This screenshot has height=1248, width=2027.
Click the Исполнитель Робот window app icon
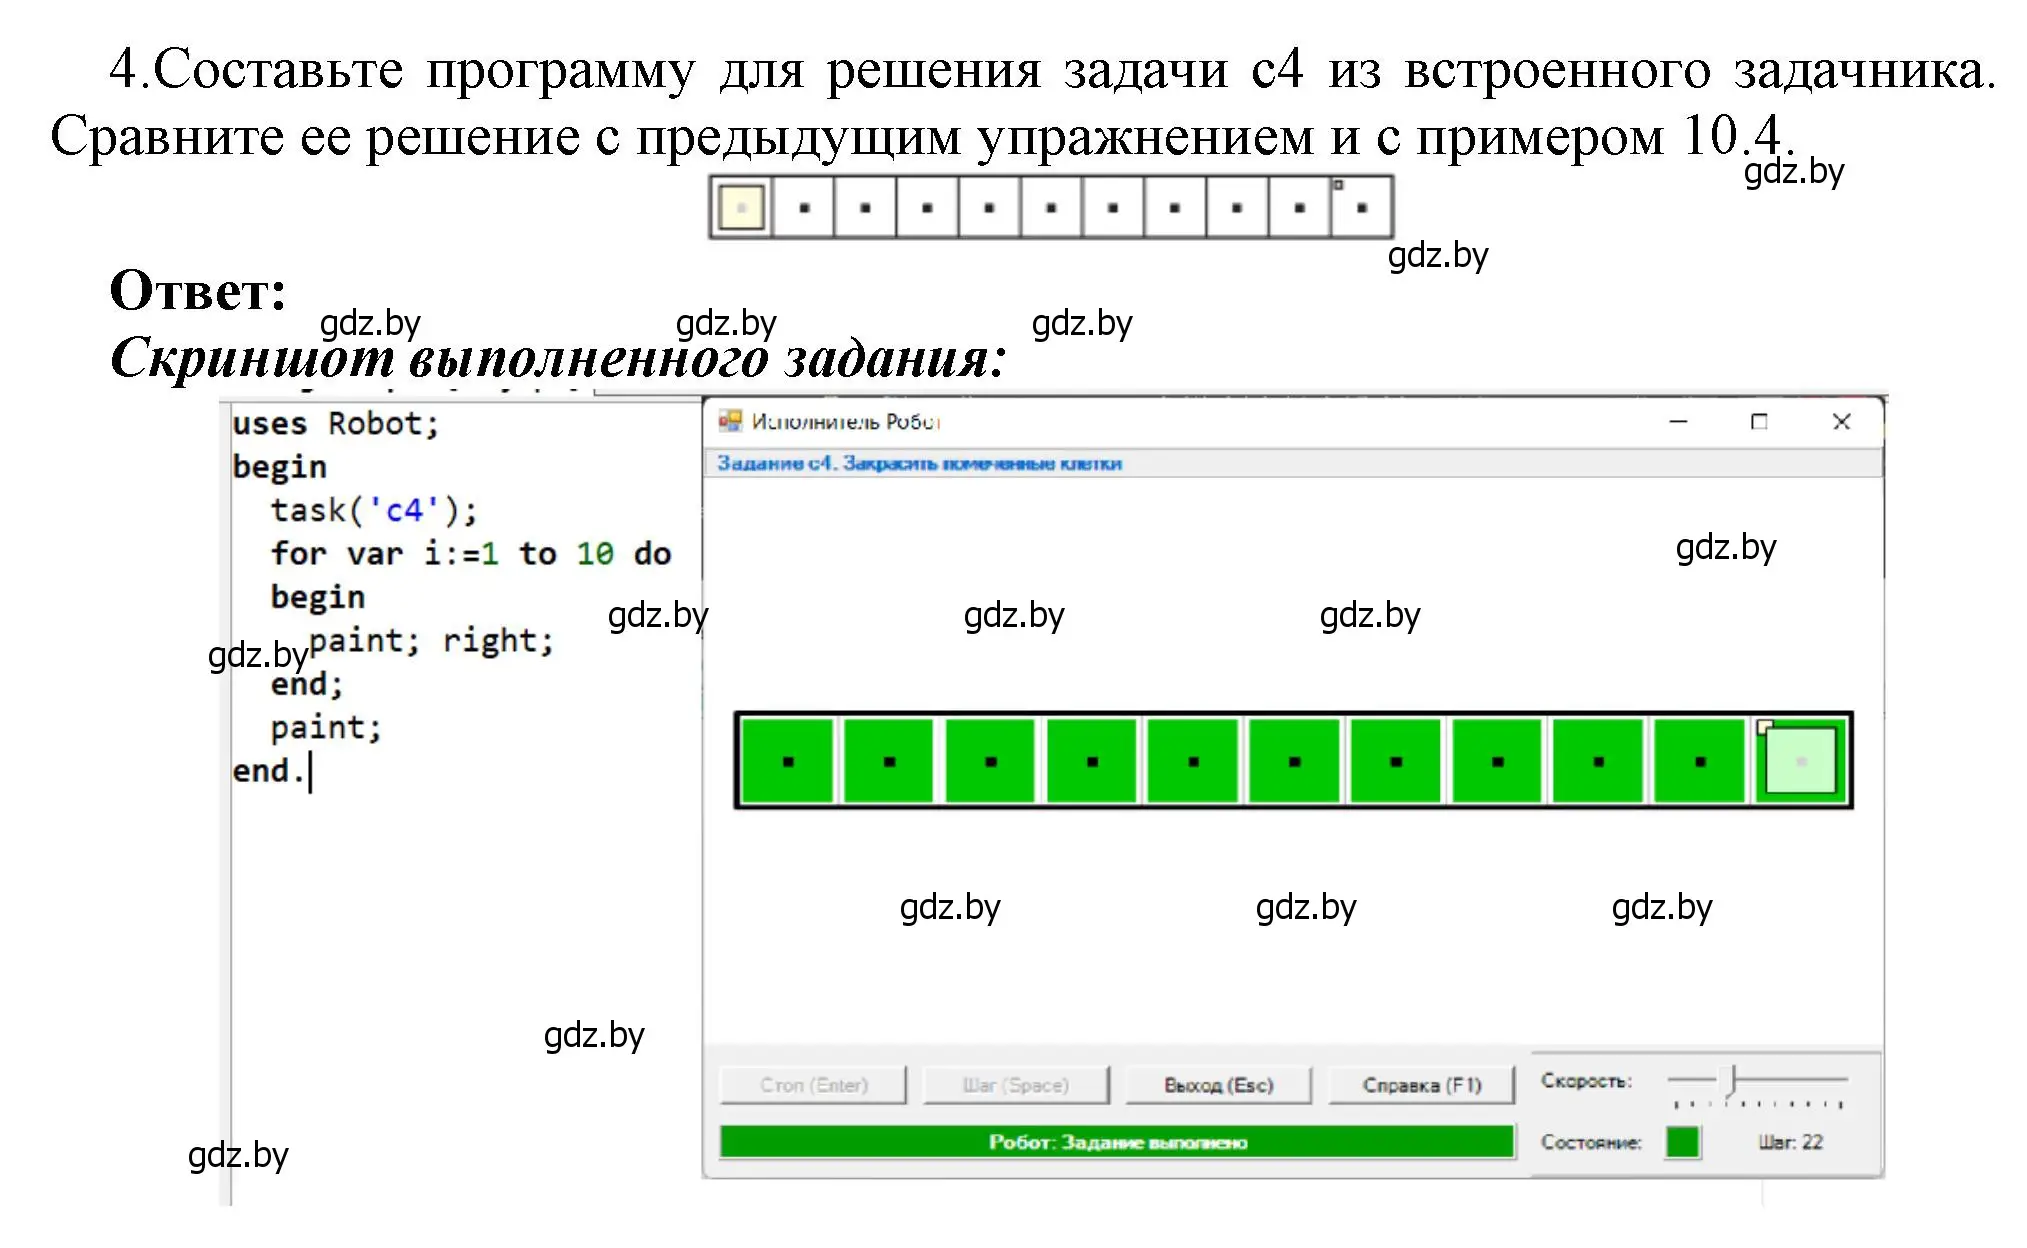tap(730, 421)
